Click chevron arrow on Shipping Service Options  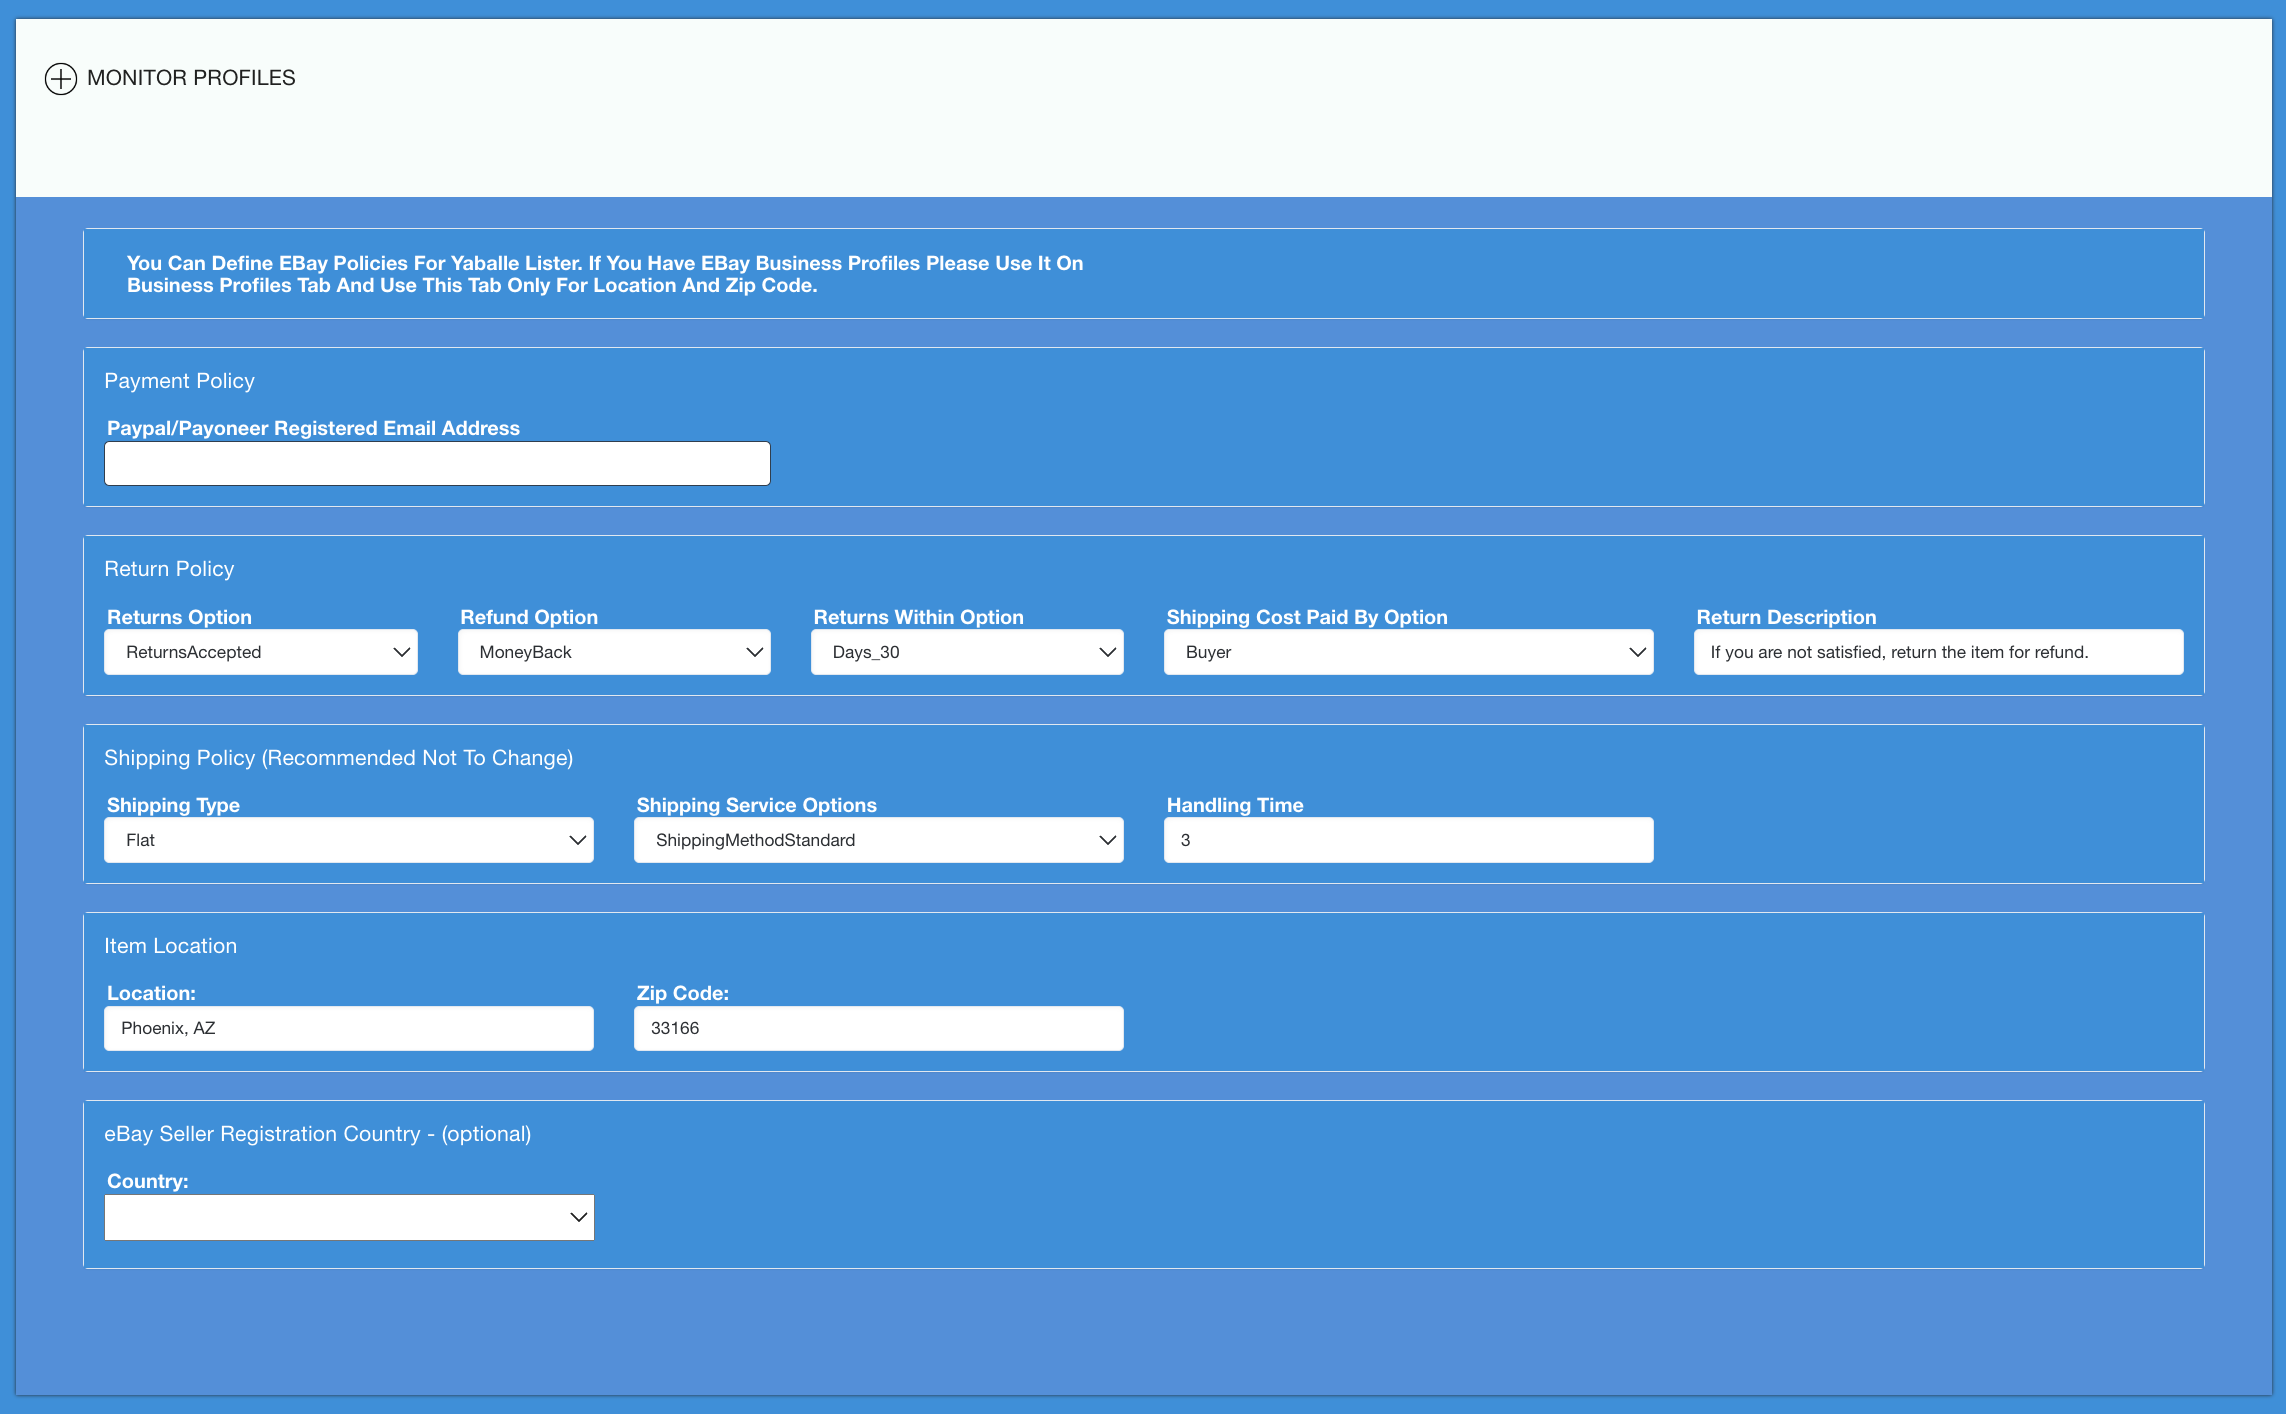tap(1108, 840)
